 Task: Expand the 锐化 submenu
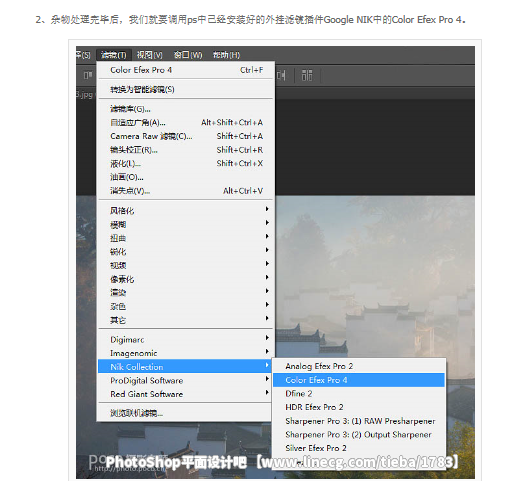point(186,252)
